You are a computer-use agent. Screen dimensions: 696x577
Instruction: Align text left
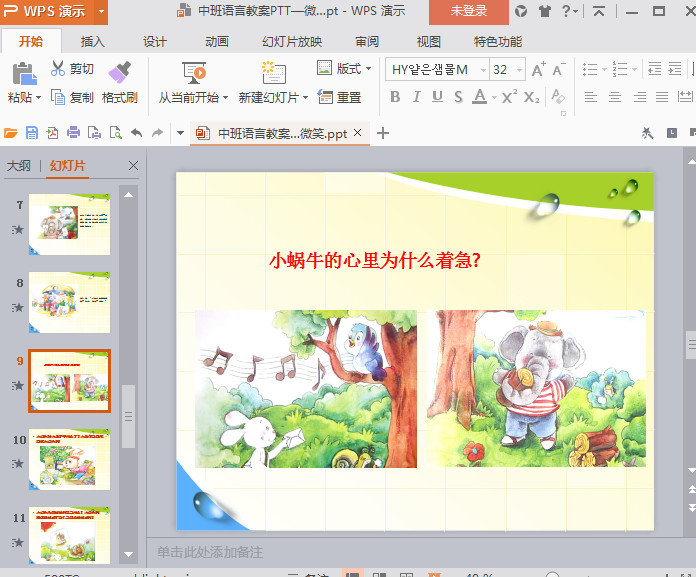pos(591,96)
